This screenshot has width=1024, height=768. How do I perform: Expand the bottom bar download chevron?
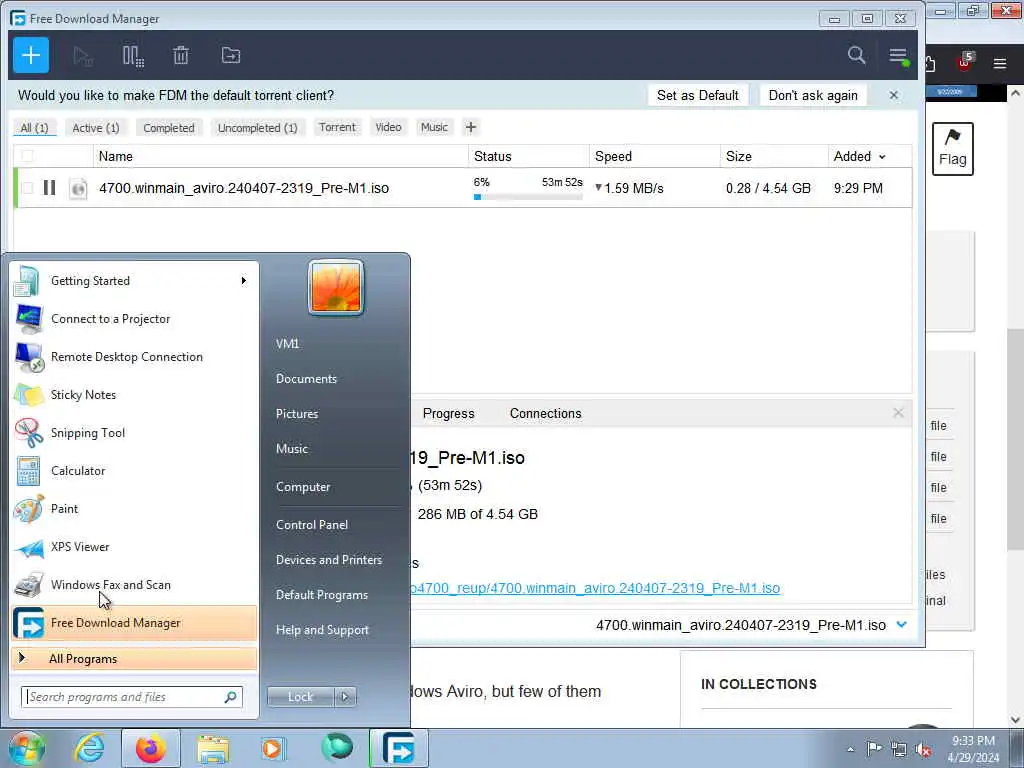(x=902, y=625)
